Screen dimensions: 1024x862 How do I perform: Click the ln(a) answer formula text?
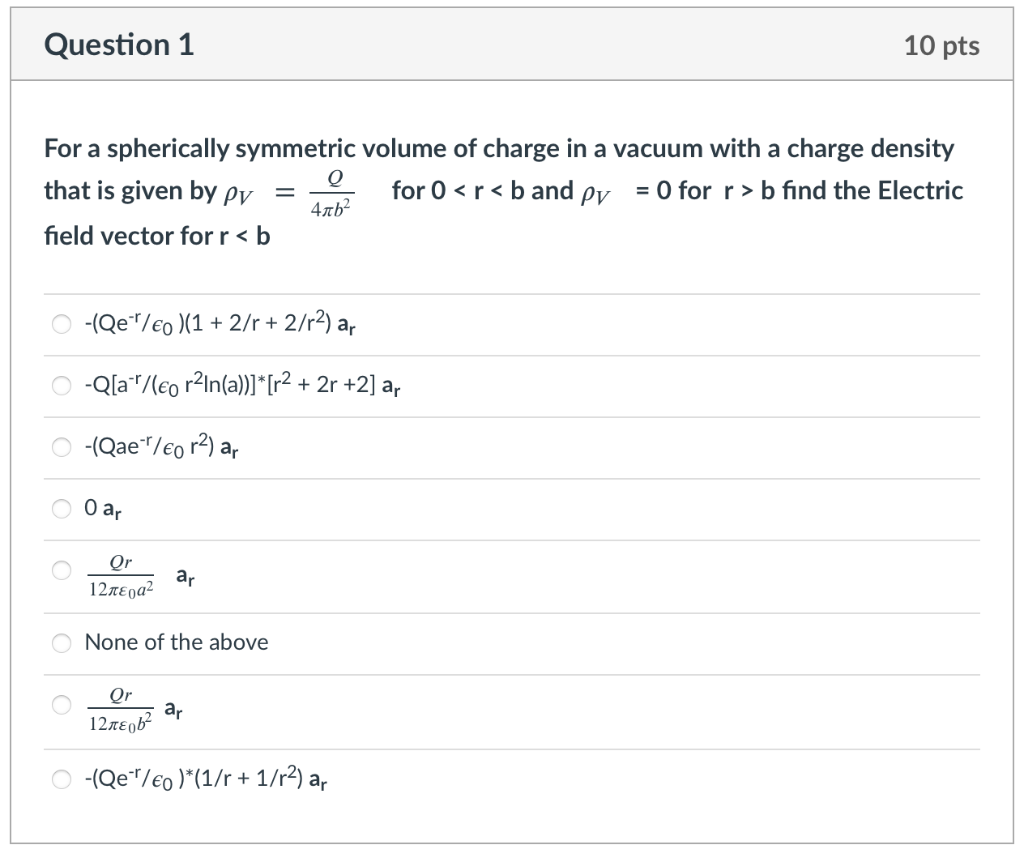[242, 385]
